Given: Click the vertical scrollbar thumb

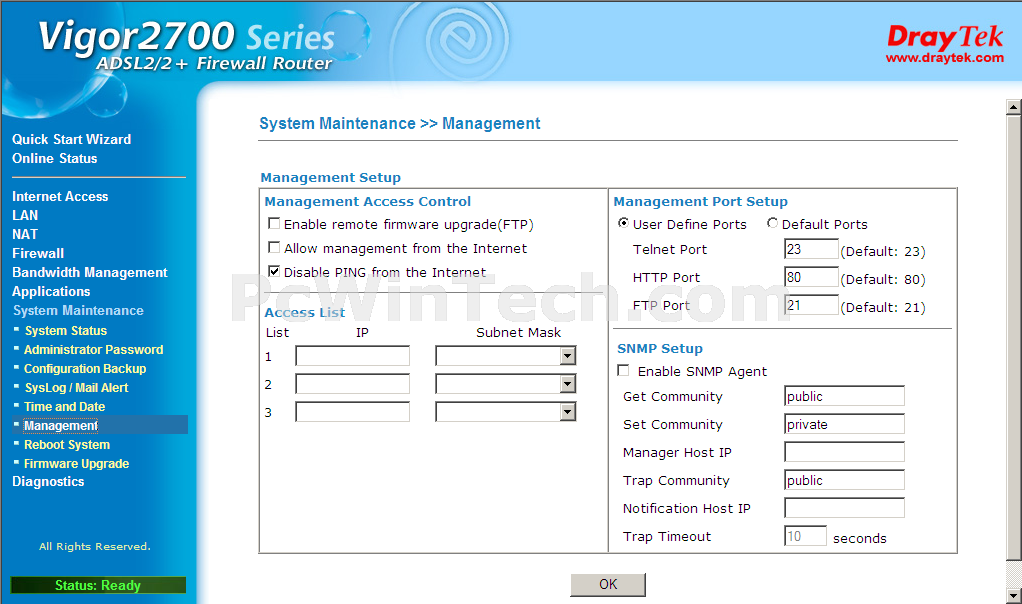Looking at the screenshot, I should point(1014,338).
